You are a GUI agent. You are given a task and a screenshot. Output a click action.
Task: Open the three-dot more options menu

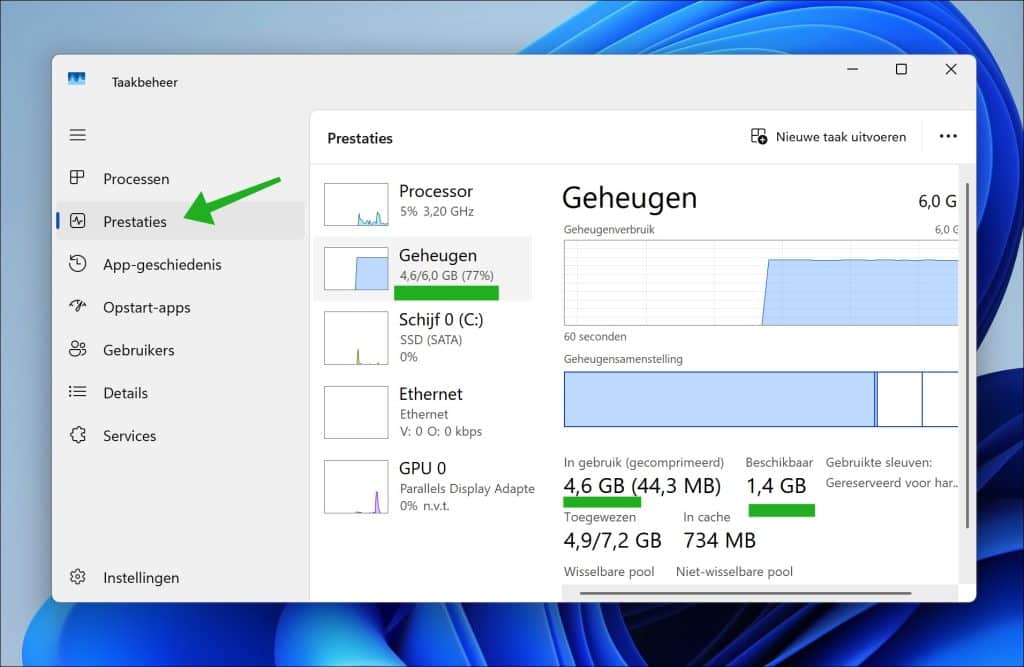pyautogui.click(x=948, y=136)
